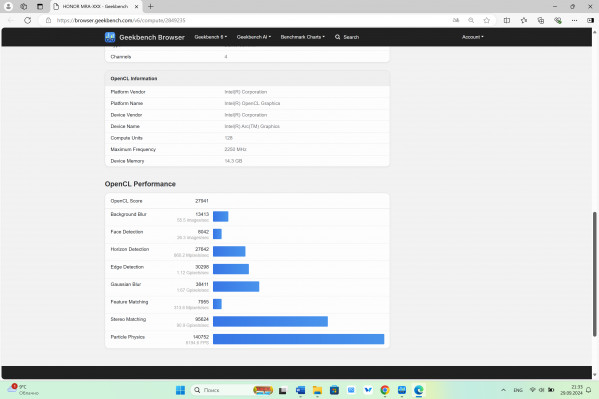Open Edge Settings and more menu

pos(574,20)
